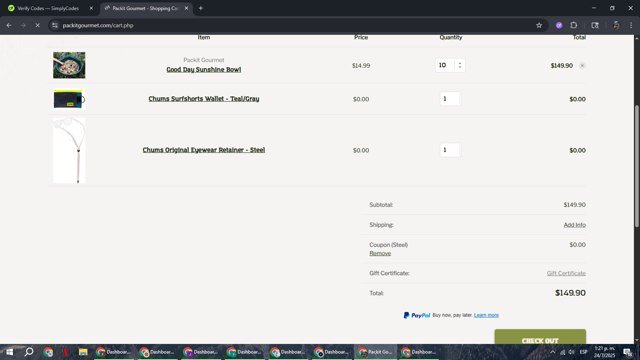View site information icon in address bar
Image resolution: width=640 pixels, height=360 pixels.
pos(55,25)
